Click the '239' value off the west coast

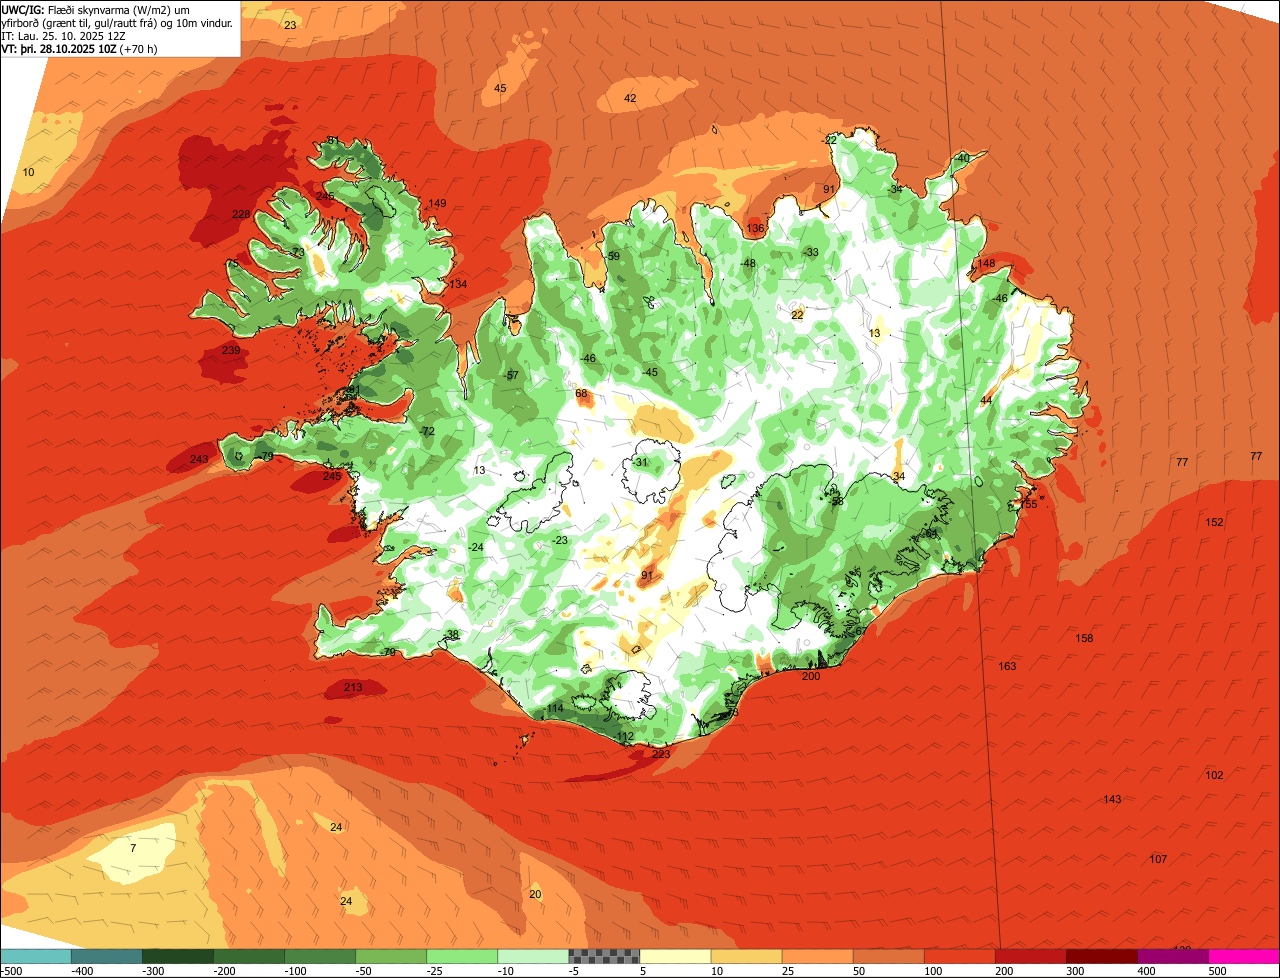click(x=231, y=350)
